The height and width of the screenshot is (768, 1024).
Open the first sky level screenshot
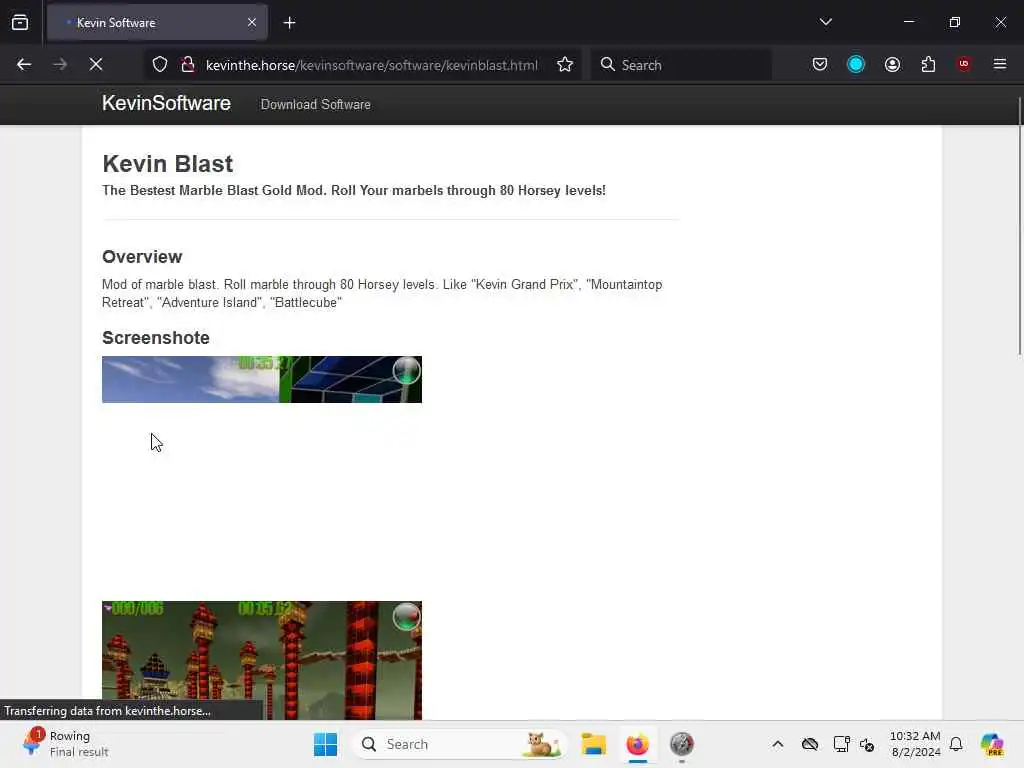point(262,379)
